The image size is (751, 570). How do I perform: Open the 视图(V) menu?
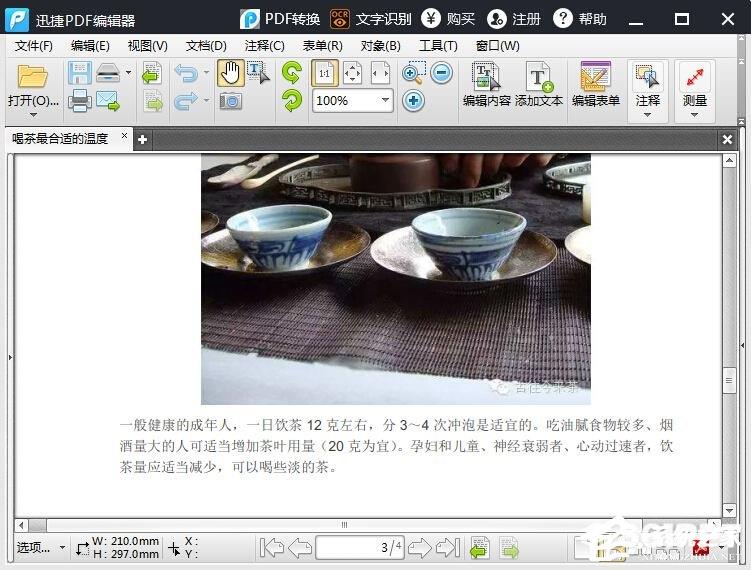click(x=148, y=46)
